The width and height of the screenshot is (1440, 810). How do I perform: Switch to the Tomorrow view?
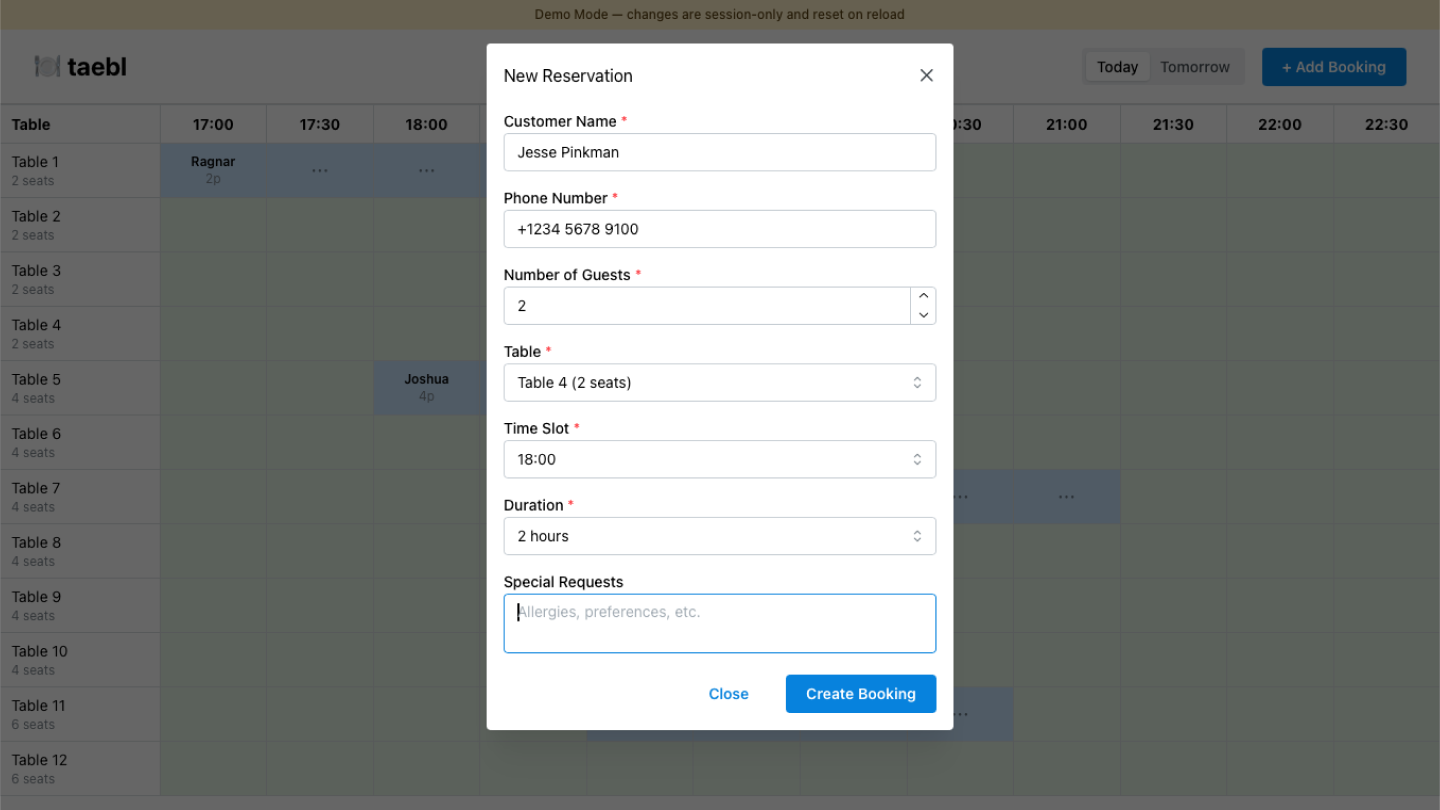(1195, 66)
